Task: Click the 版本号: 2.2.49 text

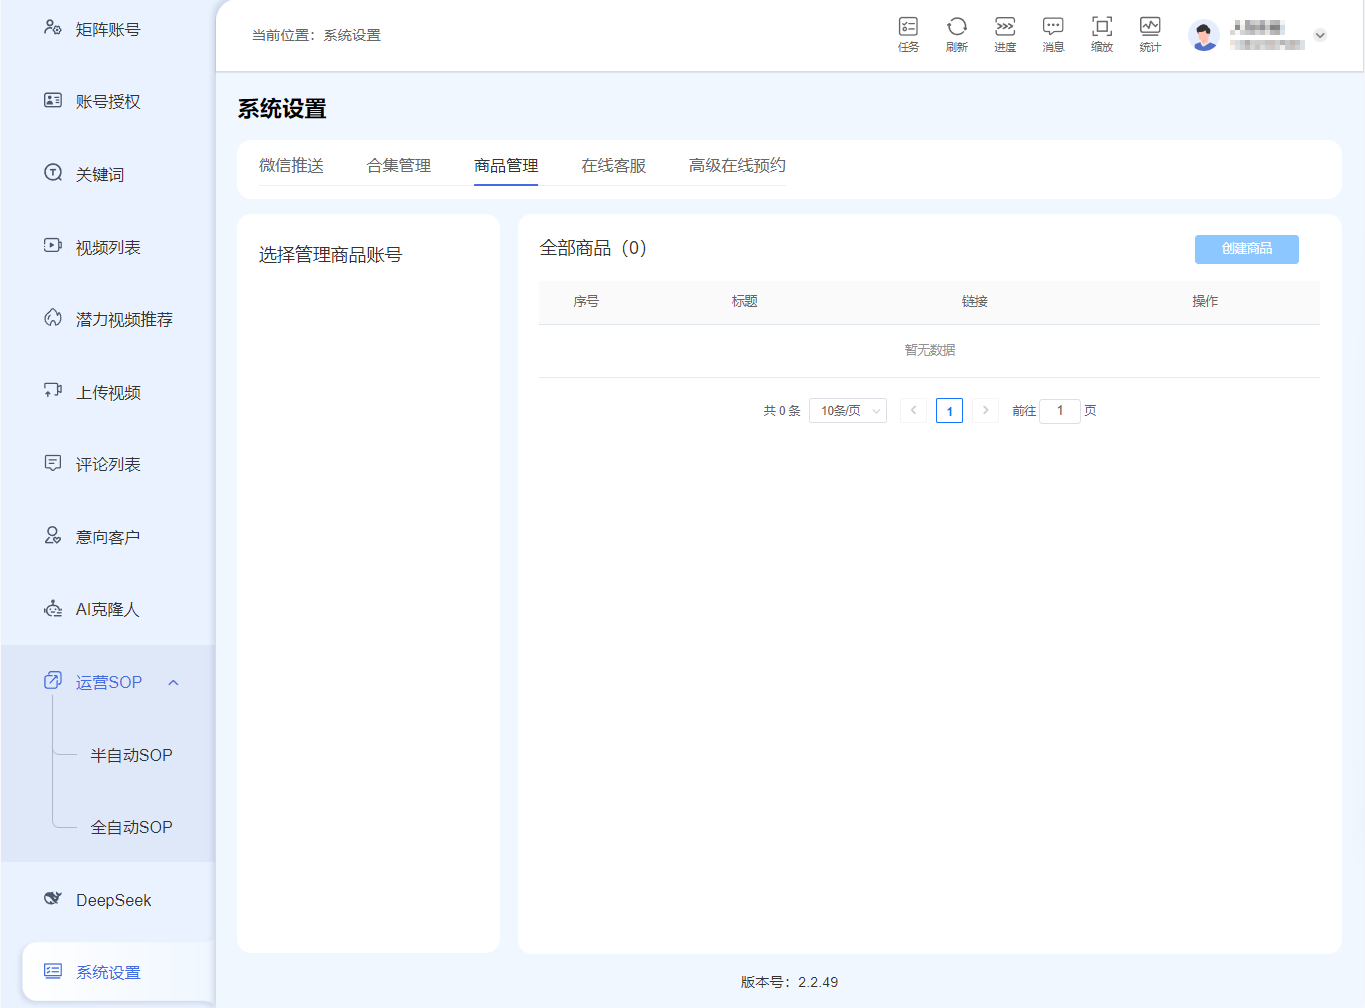Action: (x=789, y=983)
